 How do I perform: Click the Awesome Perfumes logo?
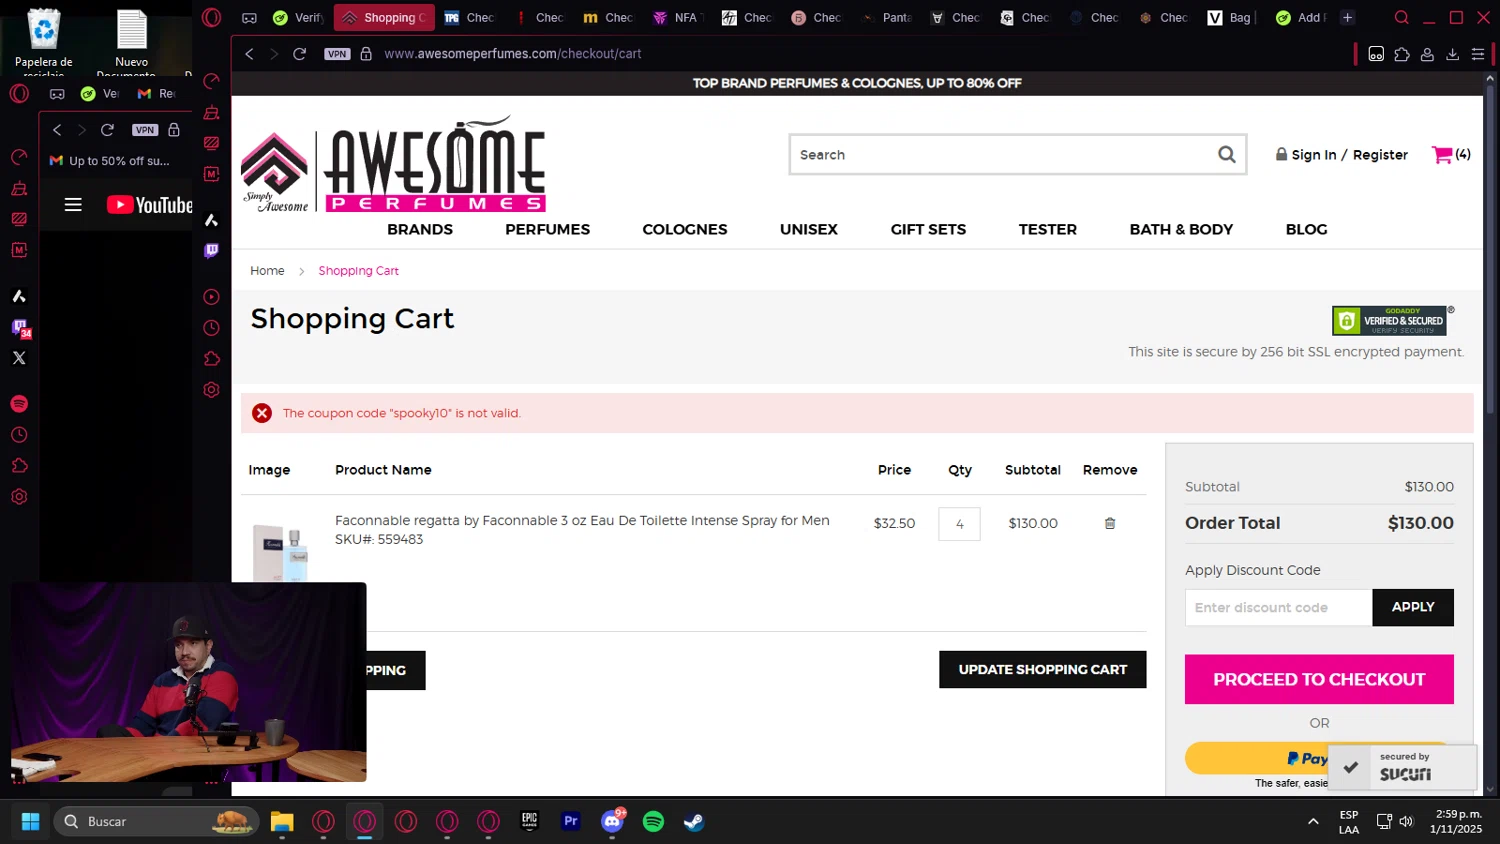pos(394,165)
